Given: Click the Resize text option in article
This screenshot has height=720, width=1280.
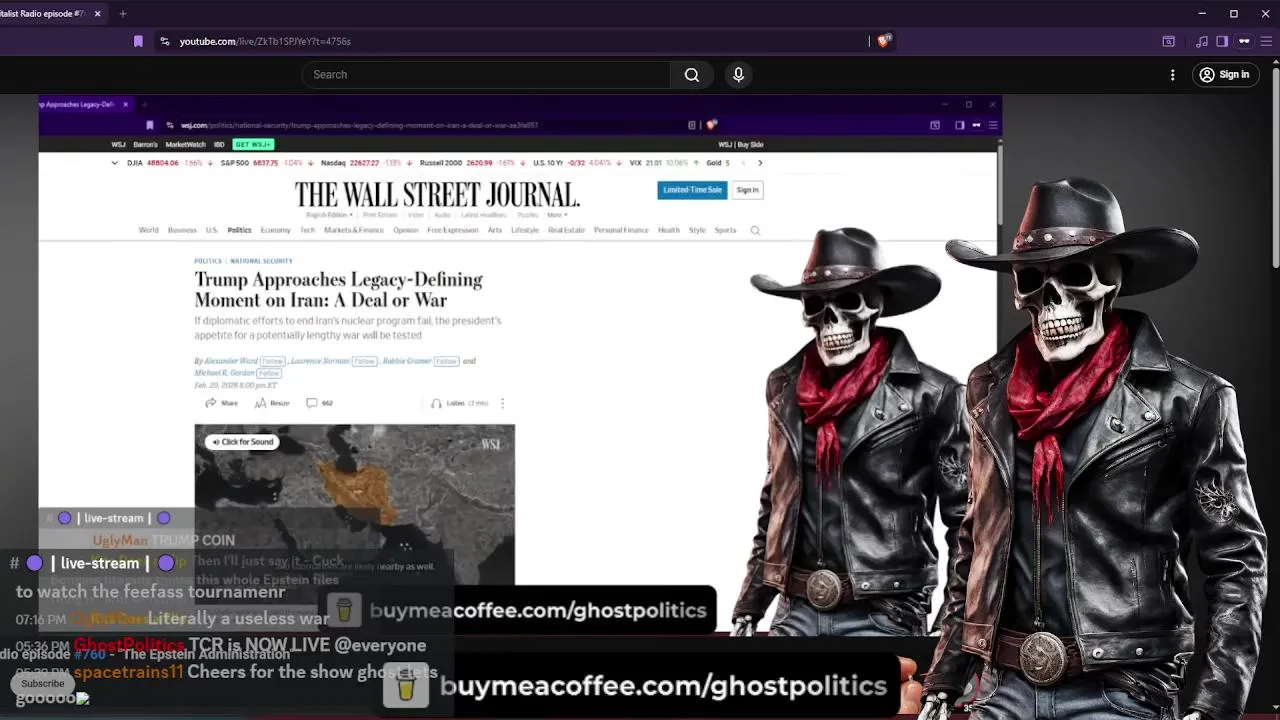Looking at the screenshot, I should point(271,403).
